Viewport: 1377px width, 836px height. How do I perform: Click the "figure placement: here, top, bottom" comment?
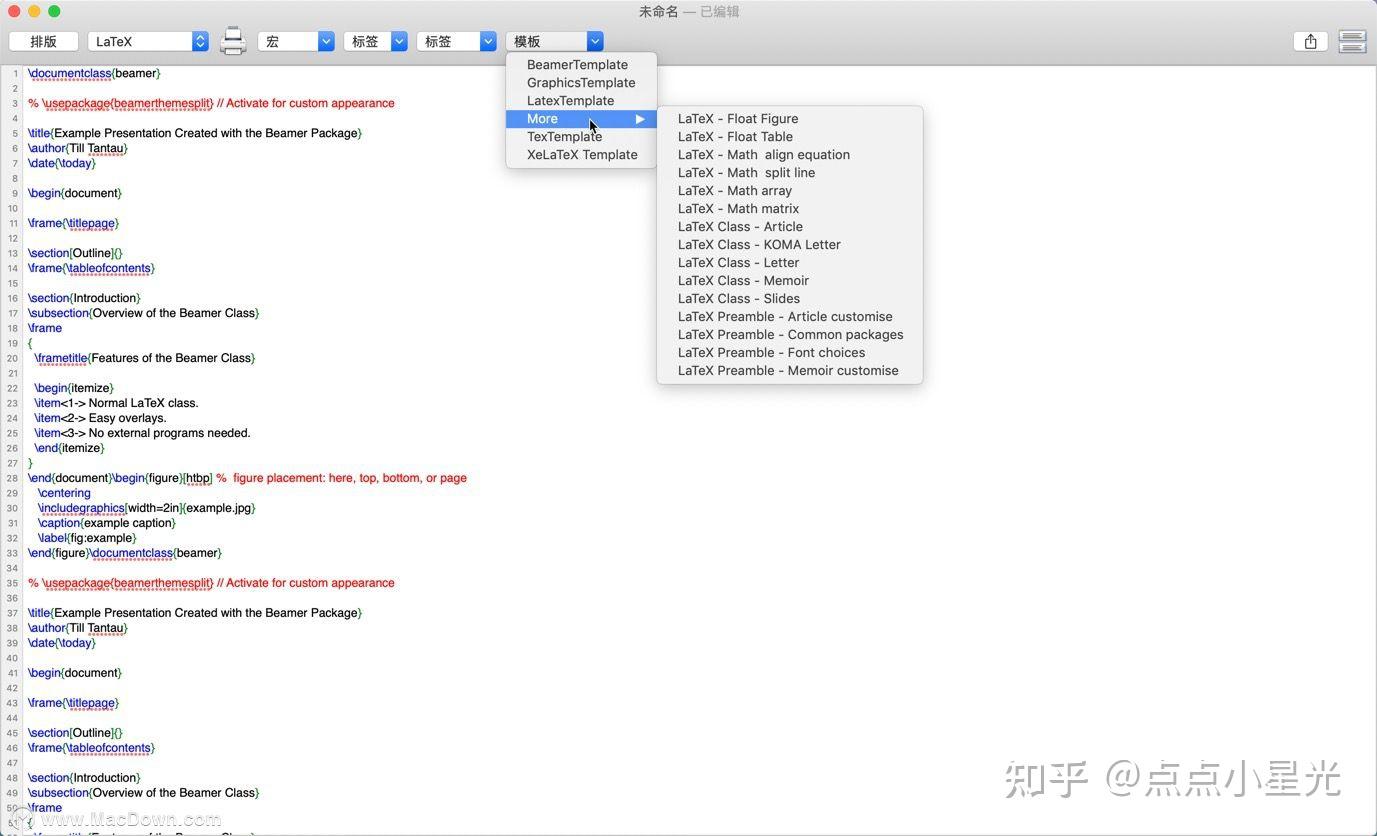(x=342, y=478)
